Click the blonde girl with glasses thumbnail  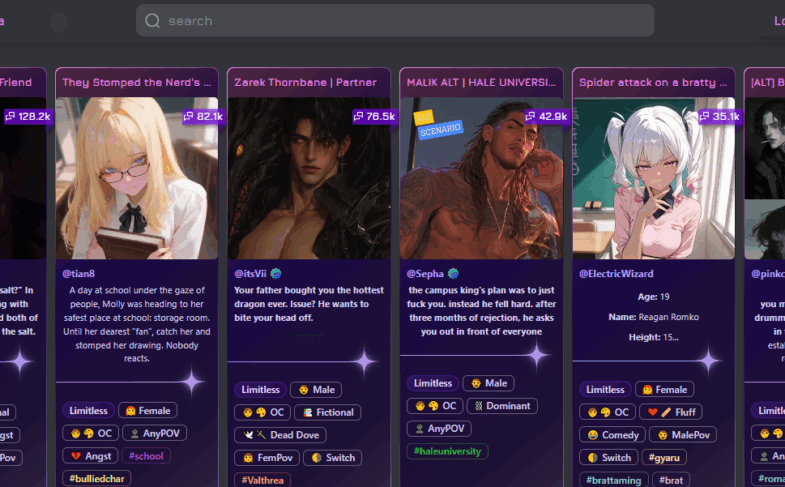coord(137,178)
